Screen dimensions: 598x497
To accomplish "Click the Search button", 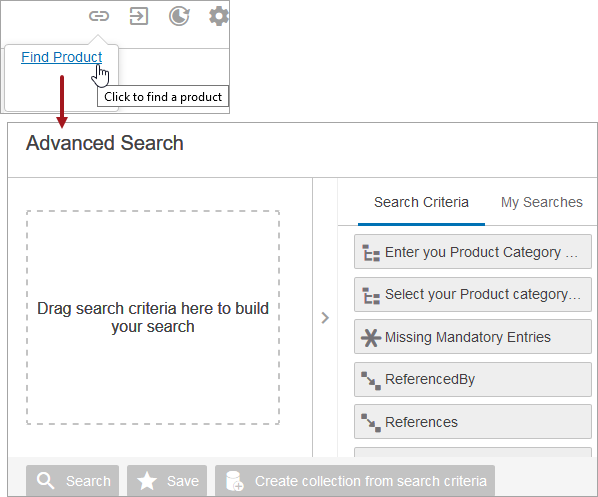I will click(x=72, y=480).
